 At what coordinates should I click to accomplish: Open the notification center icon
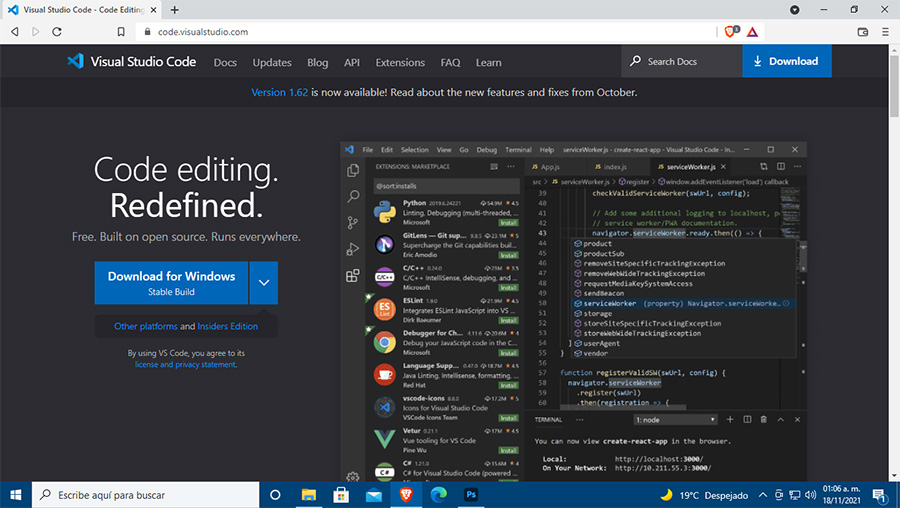[x=880, y=495]
